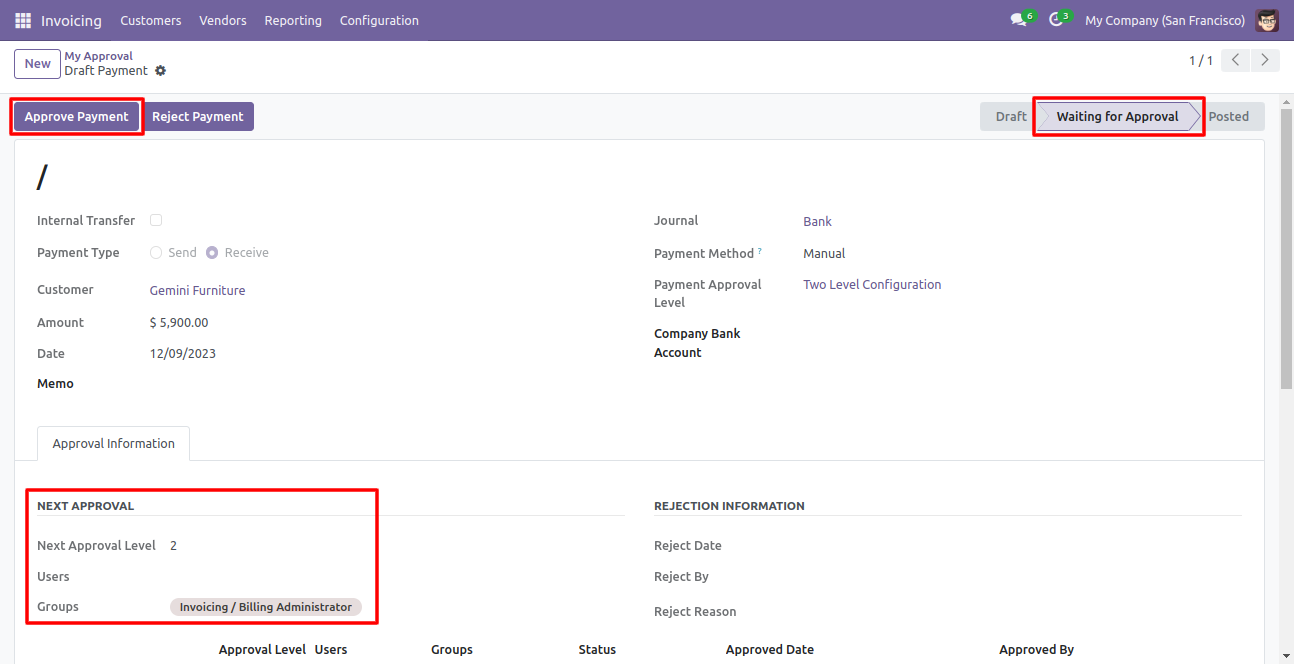Screen dimensions: 1294x664
Task: Open the Configuration menu
Action: pos(379,20)
